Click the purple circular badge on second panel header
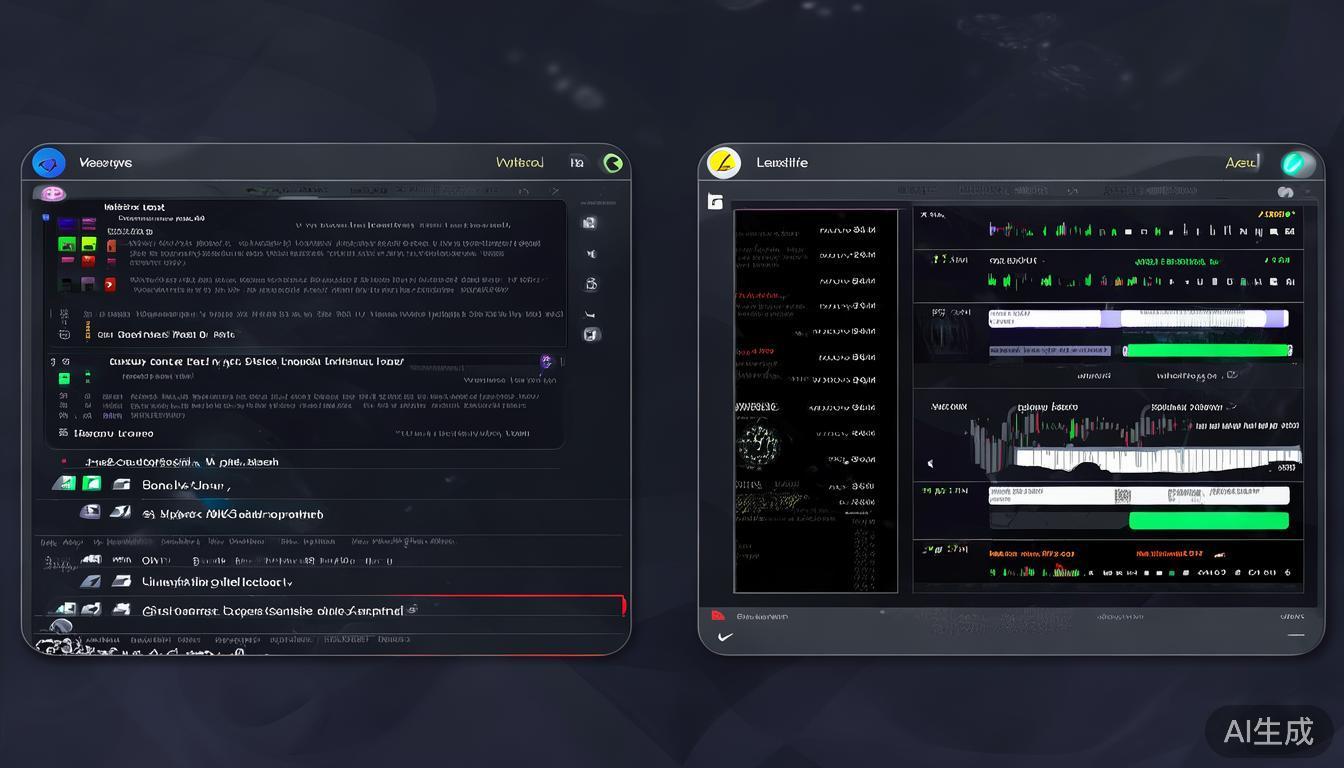 pyautogui.click(x=546, y=361)
